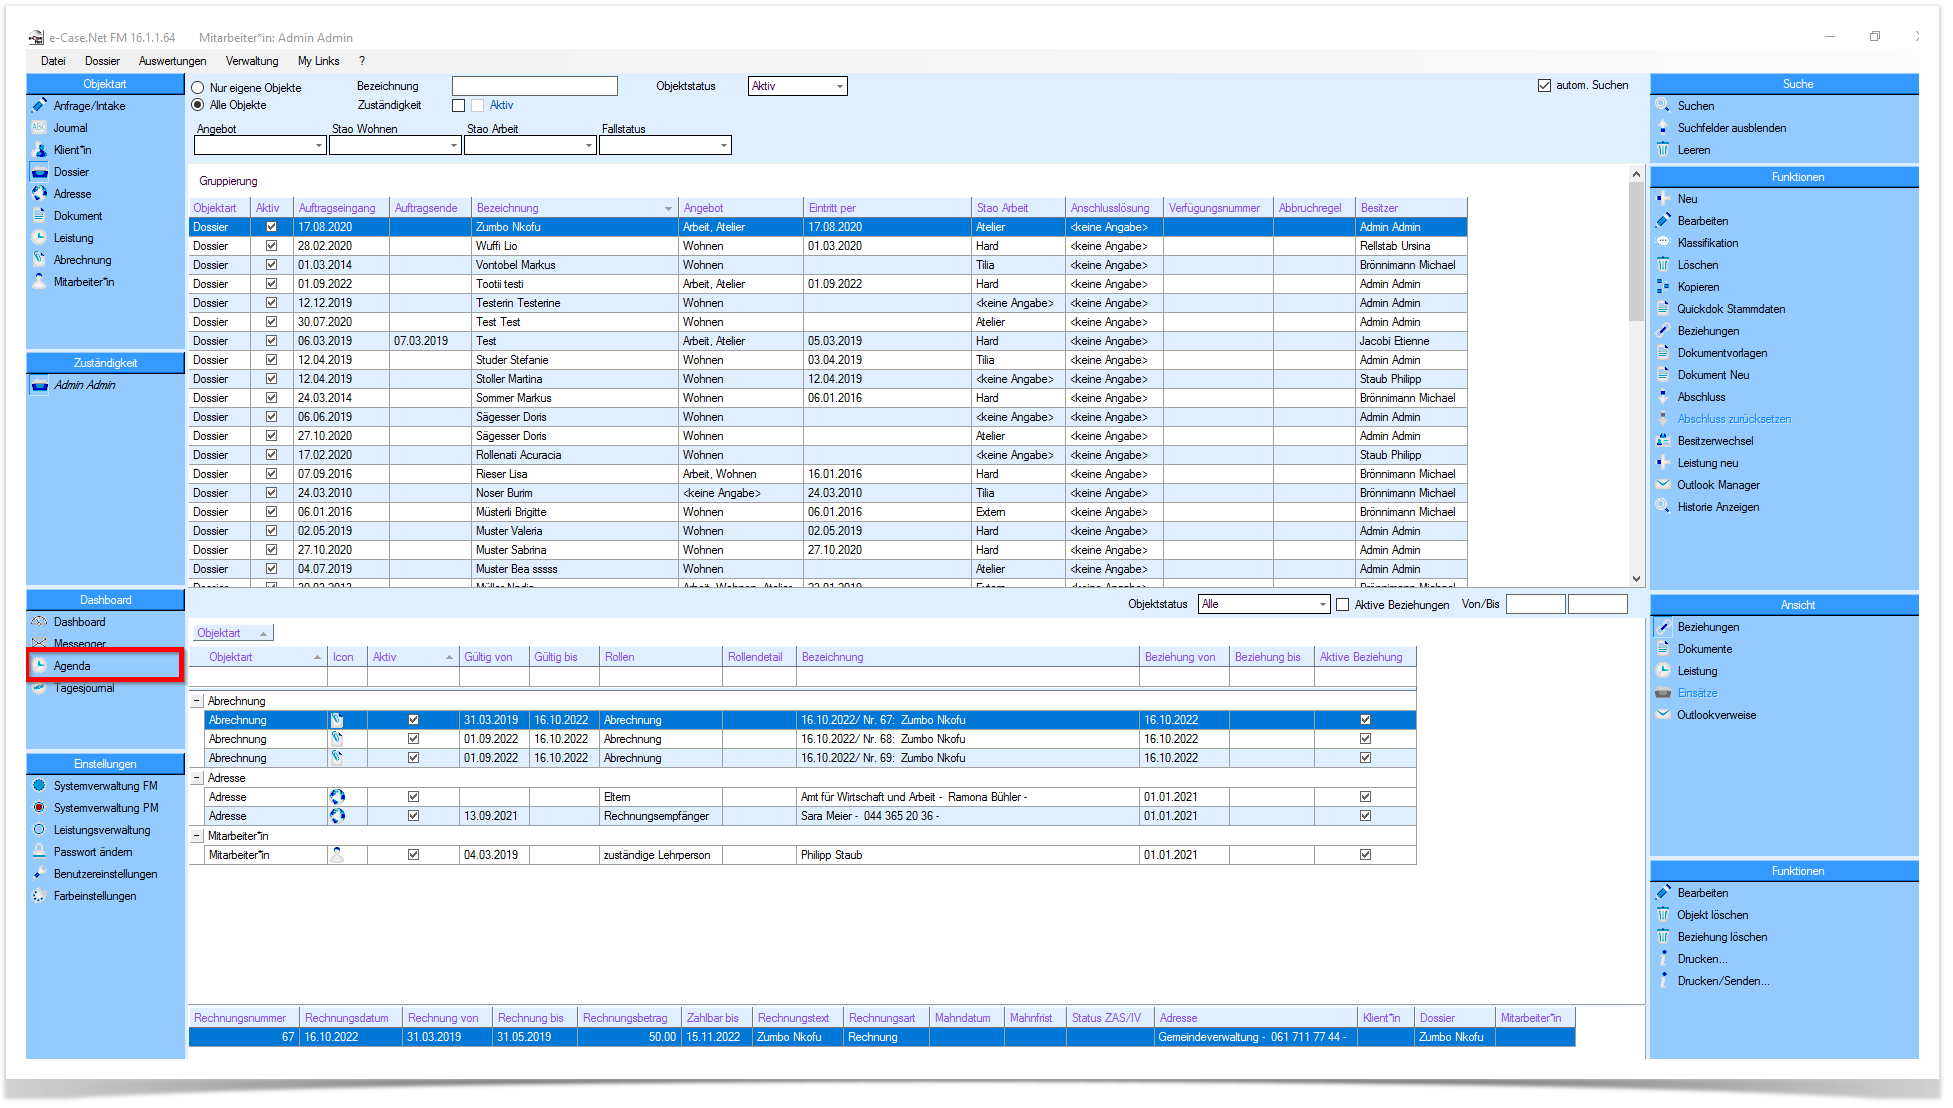This screenshot has height=1108, width=1953.
Task: Click Beziehung löschen
Action: 1723,937
